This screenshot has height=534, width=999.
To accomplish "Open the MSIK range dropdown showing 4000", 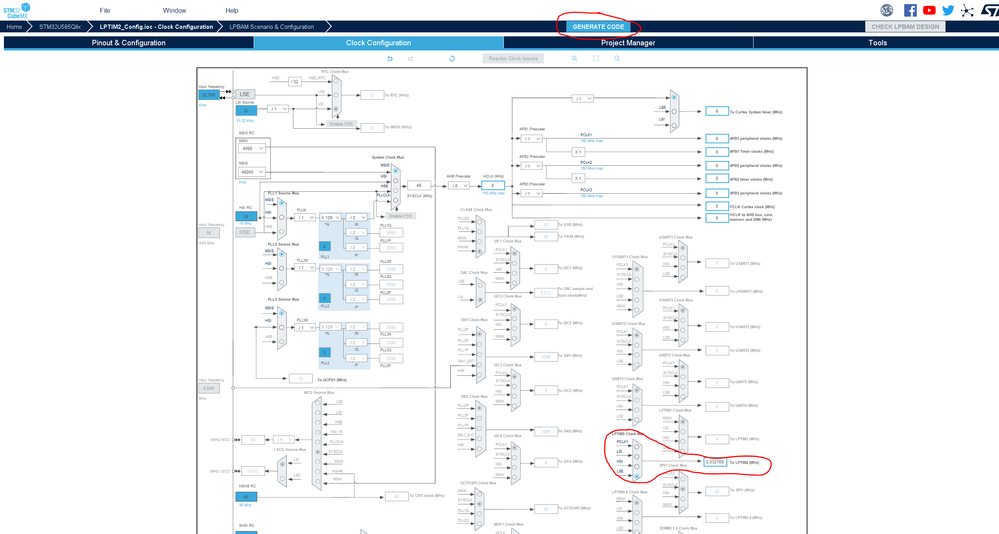I will click(252, 148).
